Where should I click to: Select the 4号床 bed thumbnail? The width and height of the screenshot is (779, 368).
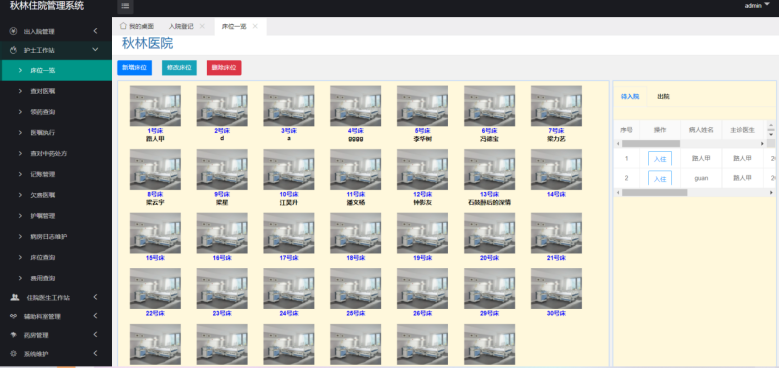(x=356, y=106)
